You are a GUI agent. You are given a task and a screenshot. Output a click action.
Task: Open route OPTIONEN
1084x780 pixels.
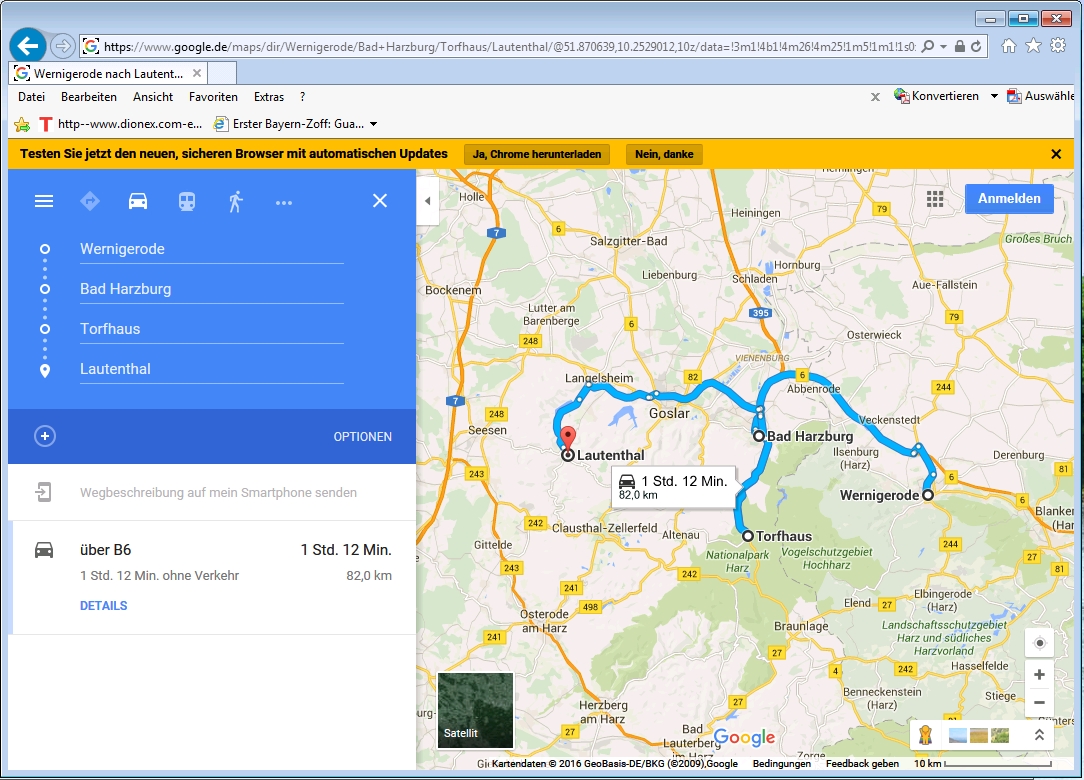tap(362, 436)
